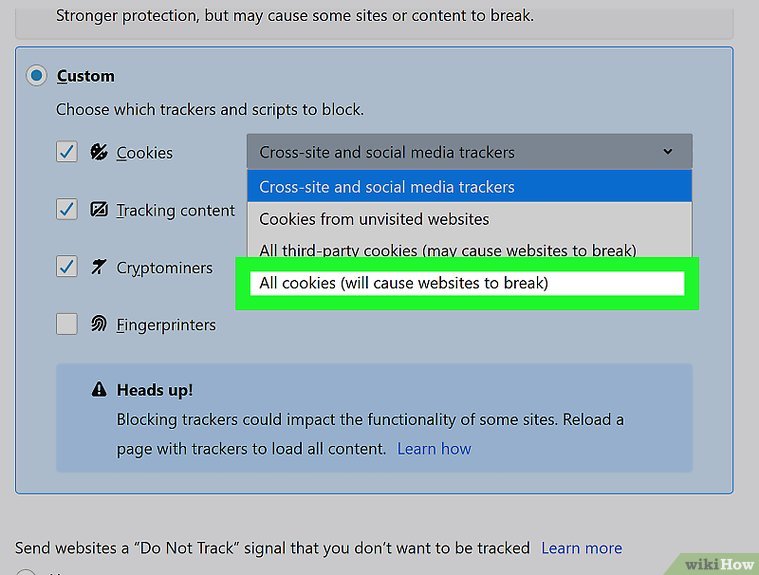Open the Learn how link
Screen dimensions: 759x575
[434, 448]
